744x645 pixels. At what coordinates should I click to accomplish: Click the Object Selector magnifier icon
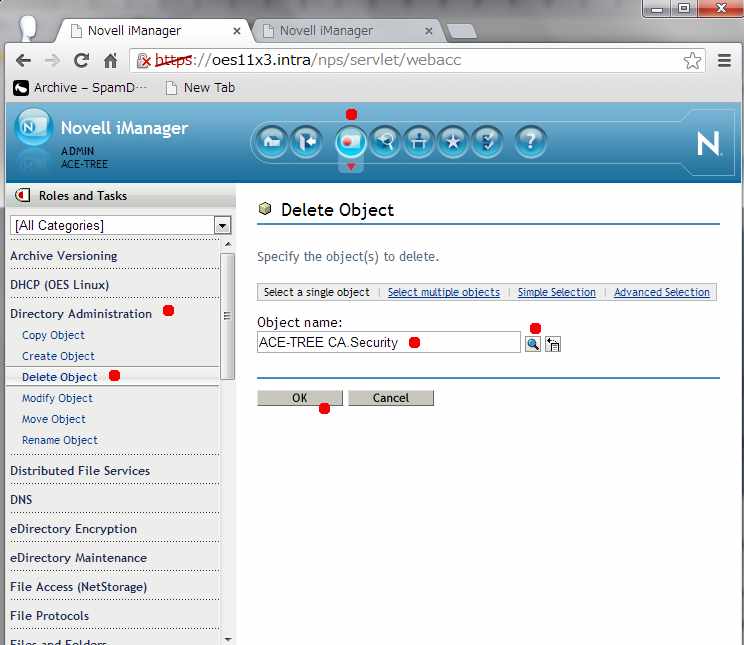point(532,344)
